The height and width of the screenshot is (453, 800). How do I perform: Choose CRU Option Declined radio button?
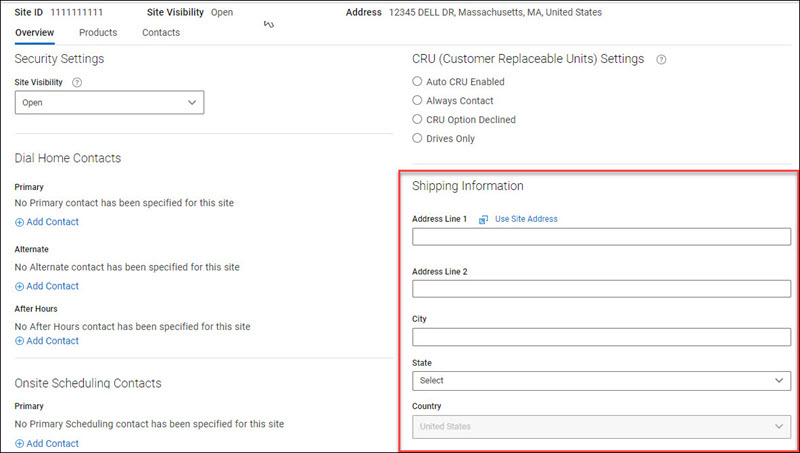coord(418,120)
